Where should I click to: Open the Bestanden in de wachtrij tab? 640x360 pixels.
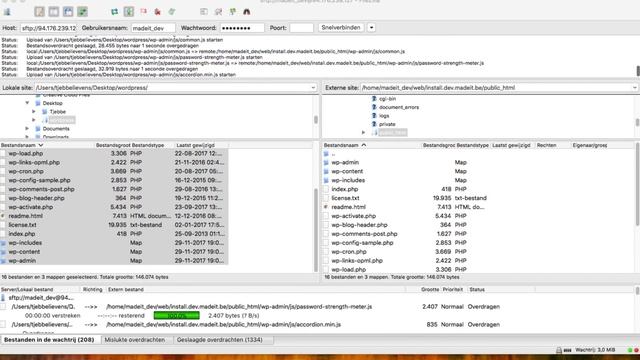pyautogui.click(x=49, y=340)
